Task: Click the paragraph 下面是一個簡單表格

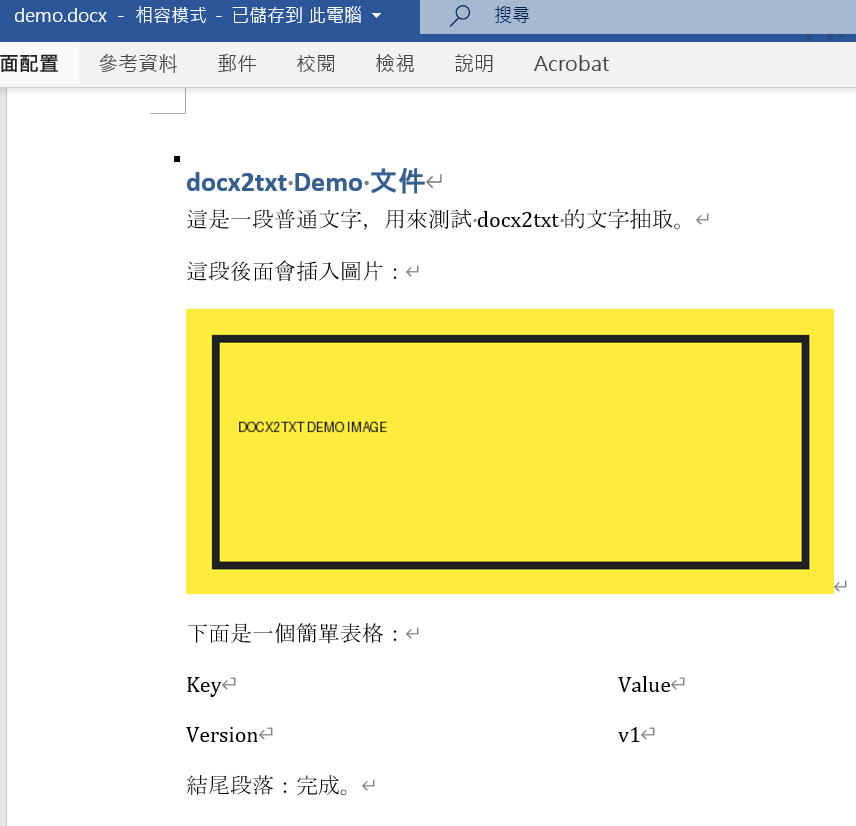Action: (294, 634)
